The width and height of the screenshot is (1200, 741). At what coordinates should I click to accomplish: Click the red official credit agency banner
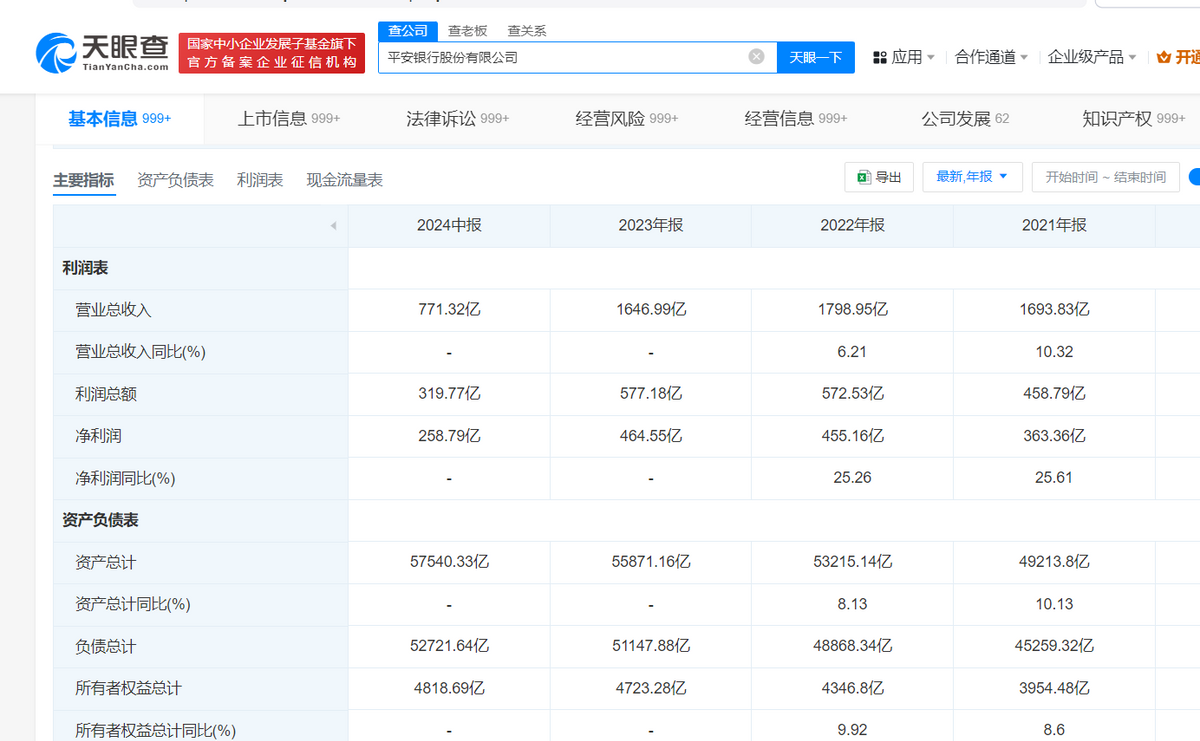[271, 53]
